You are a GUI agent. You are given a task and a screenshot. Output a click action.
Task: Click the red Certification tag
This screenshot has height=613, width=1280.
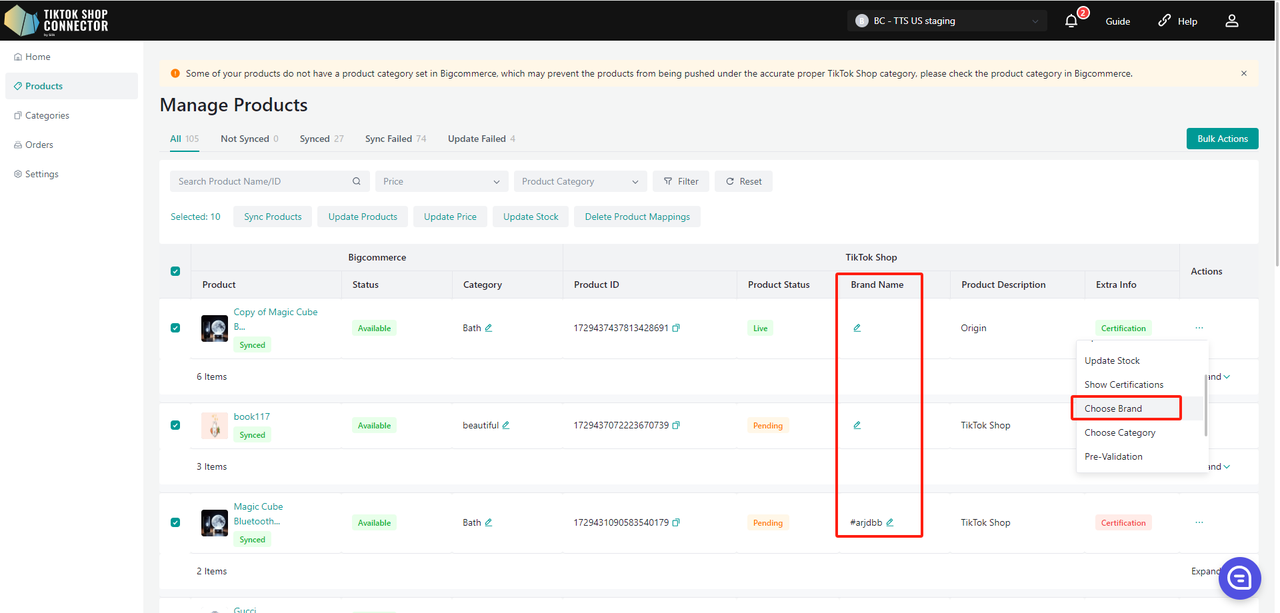1123,522
